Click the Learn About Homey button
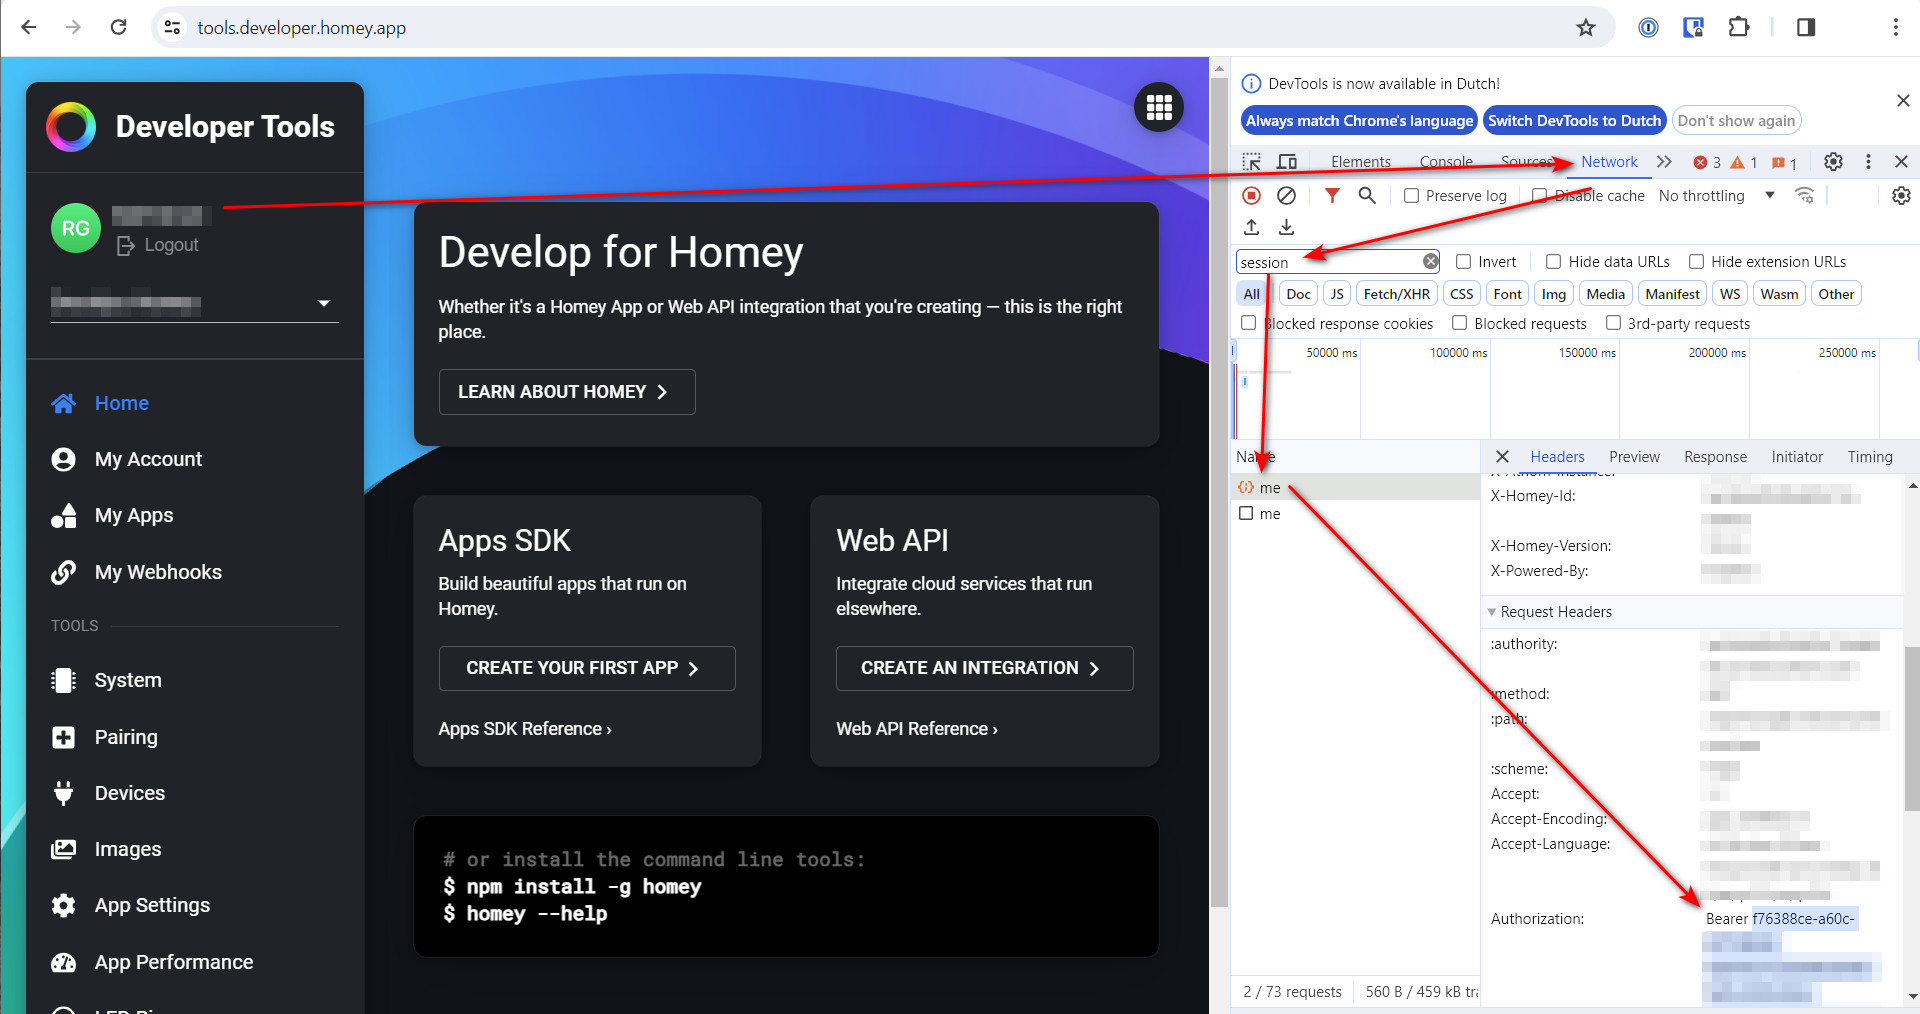 (x=567, y=392)
